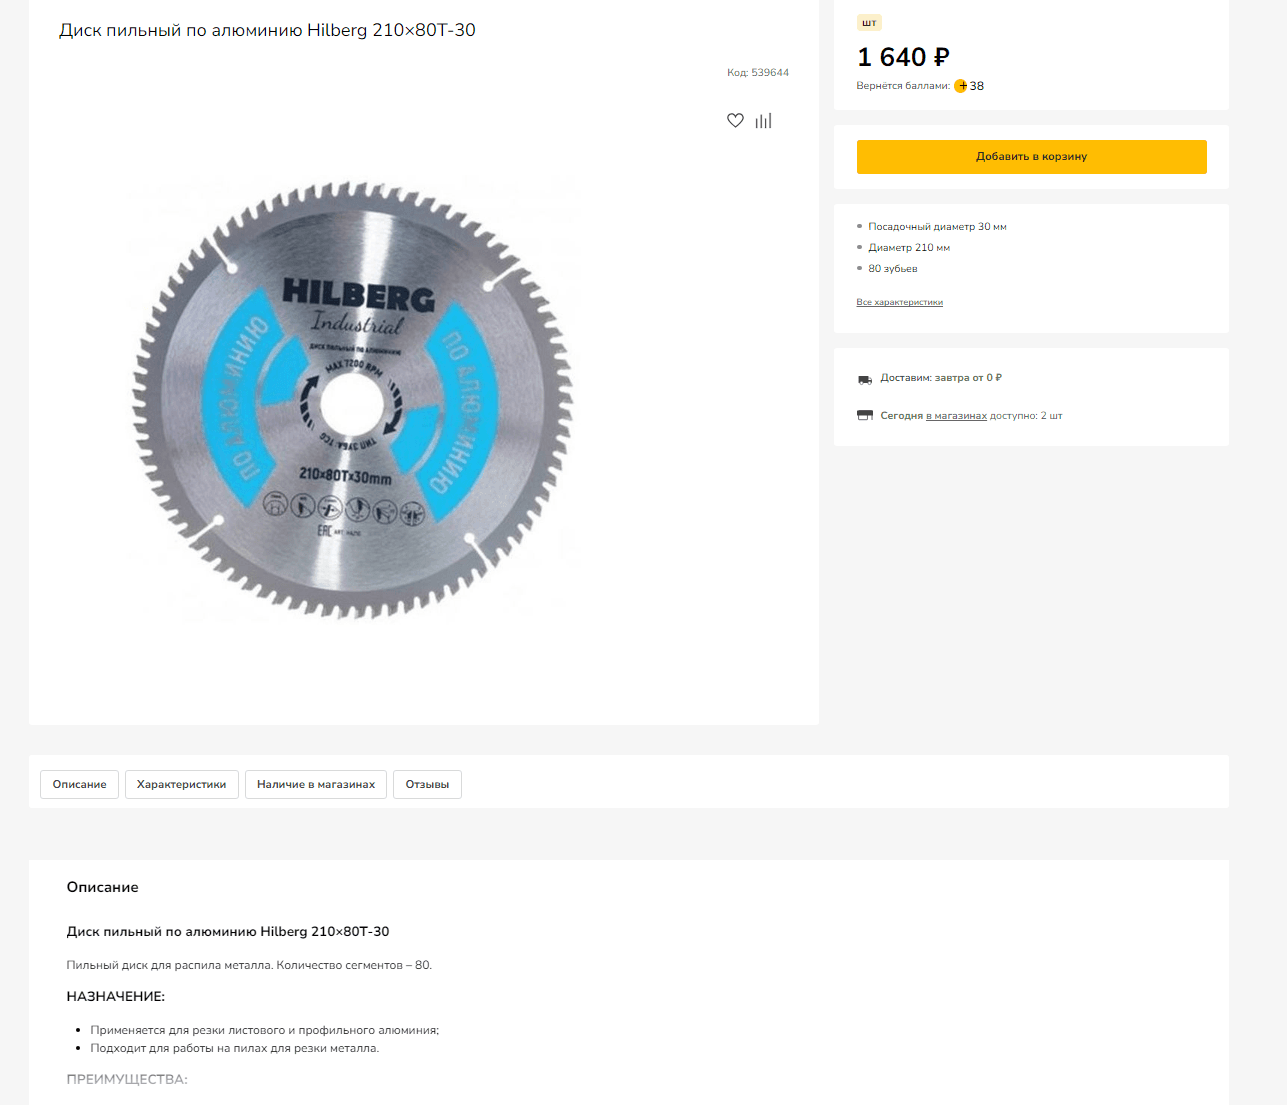Click the yellow bonus points coin icon

[960, 86]
